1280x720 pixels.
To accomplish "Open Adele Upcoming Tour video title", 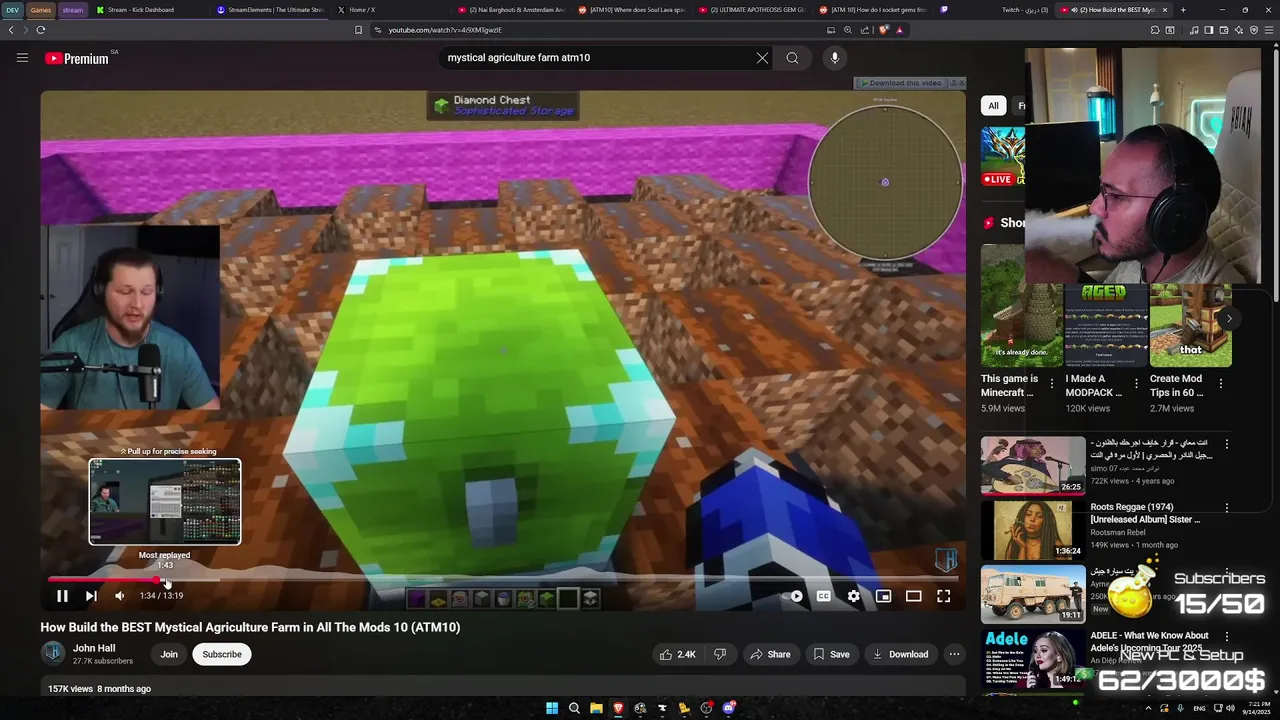I will click(x=1149, y=641).
